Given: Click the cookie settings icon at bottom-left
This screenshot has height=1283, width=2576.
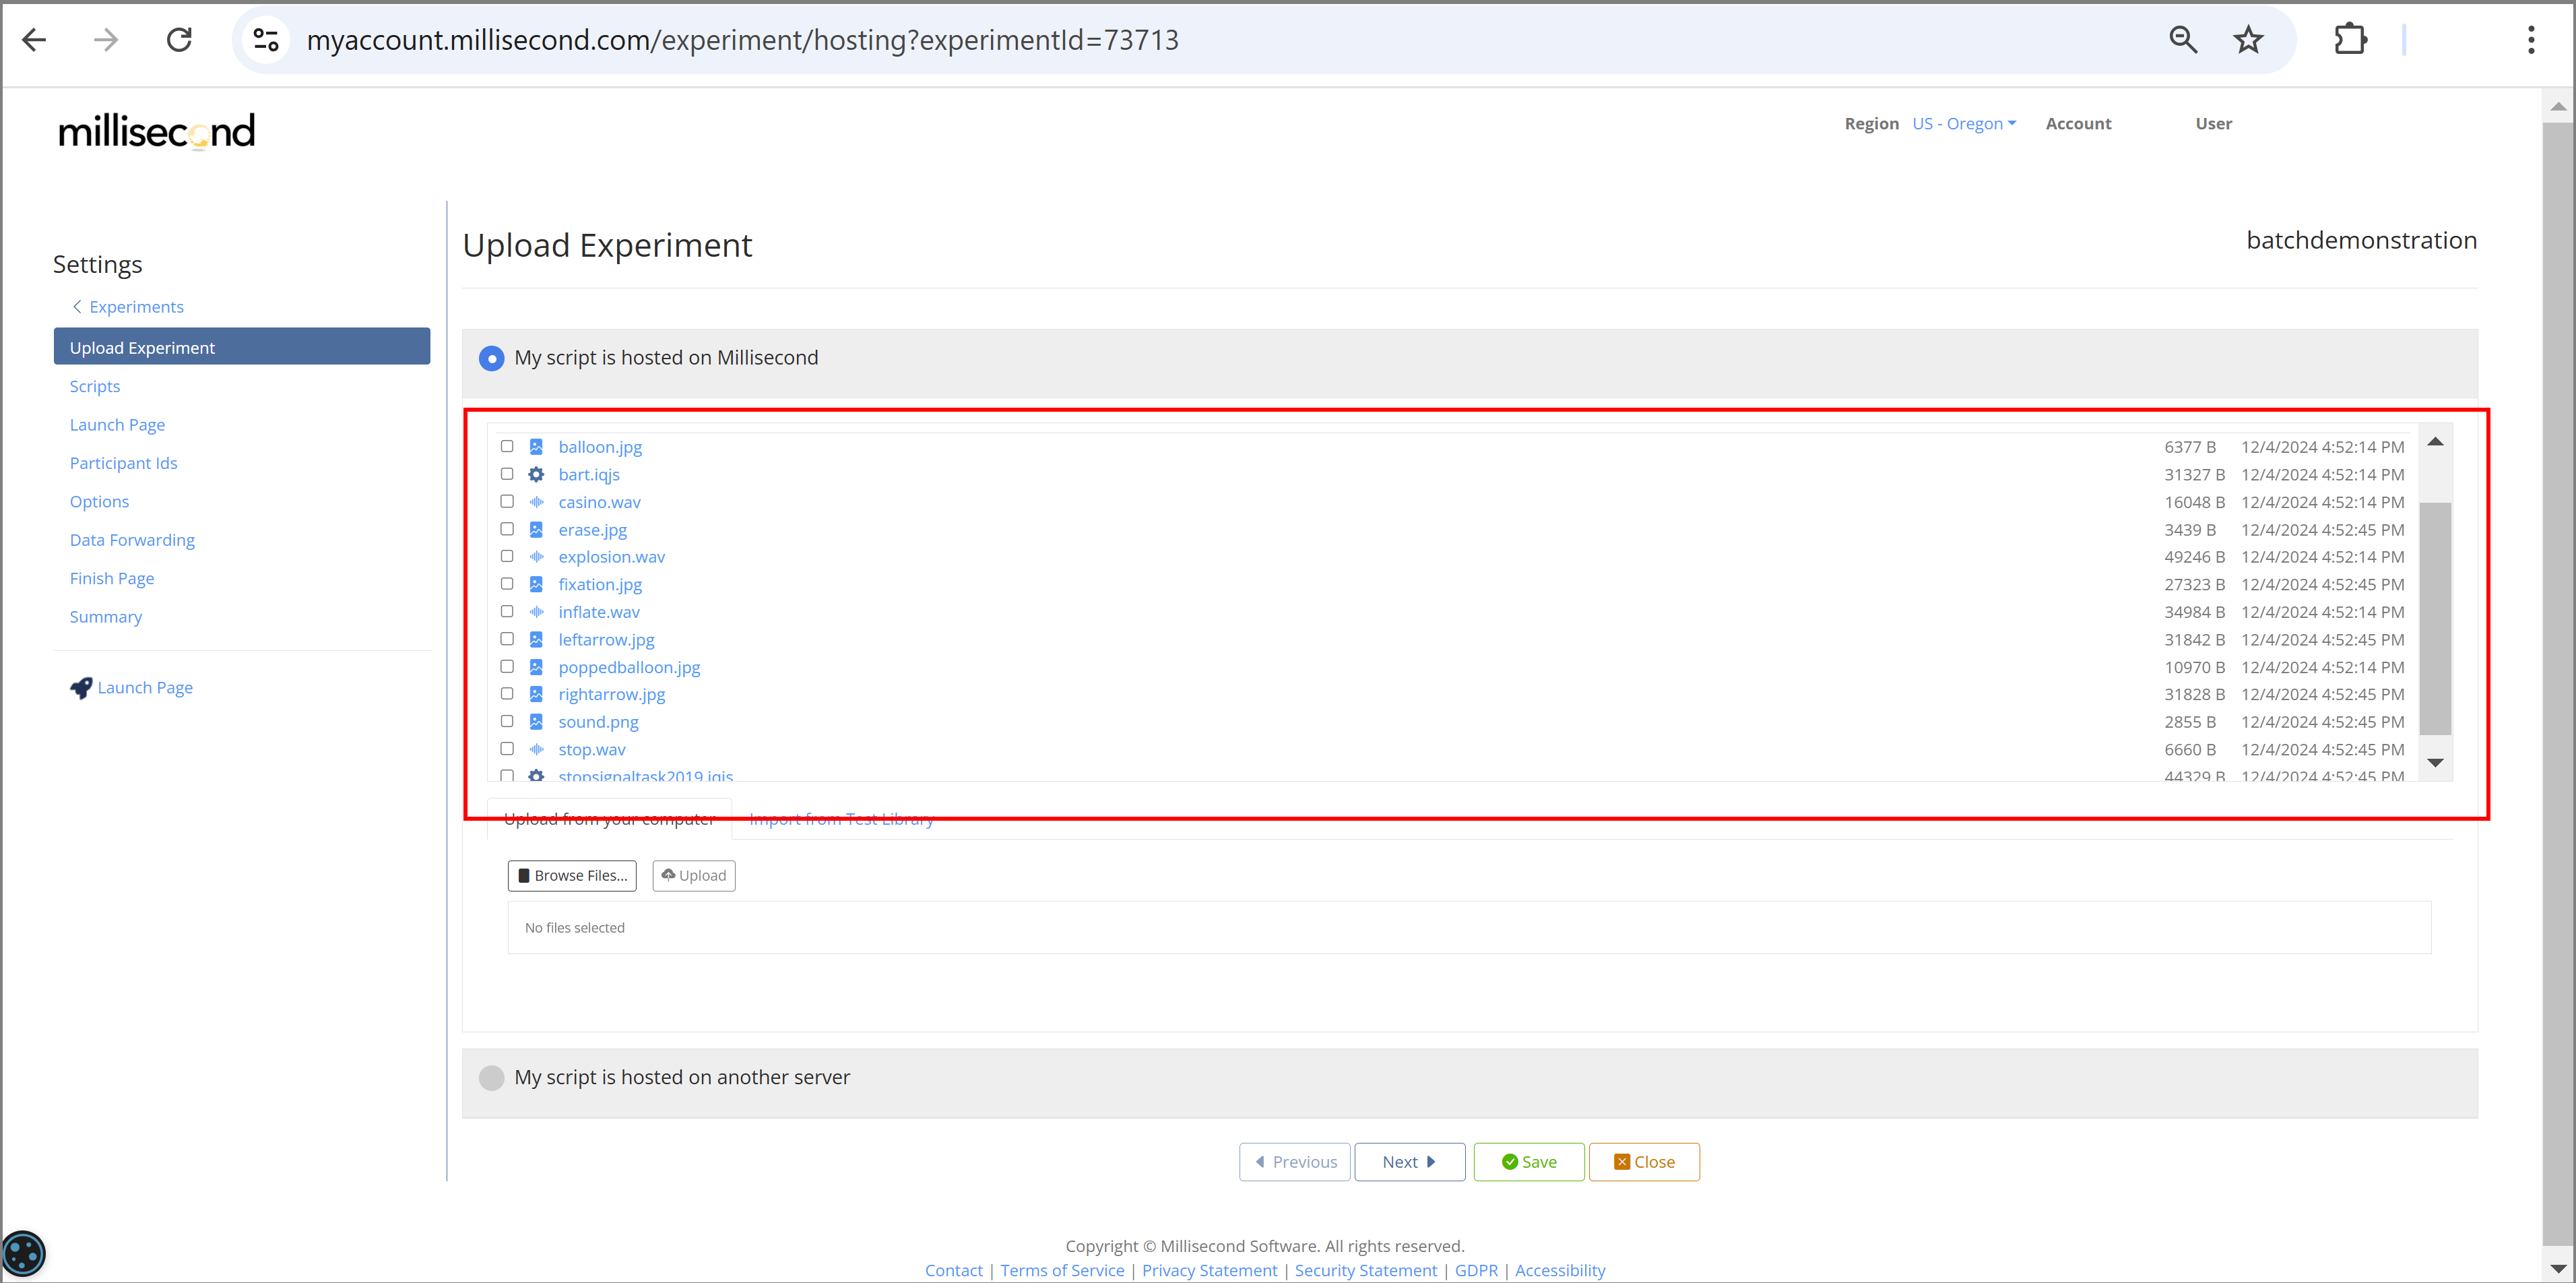Looking at the screenshot, I should (x=23, y=1253).
